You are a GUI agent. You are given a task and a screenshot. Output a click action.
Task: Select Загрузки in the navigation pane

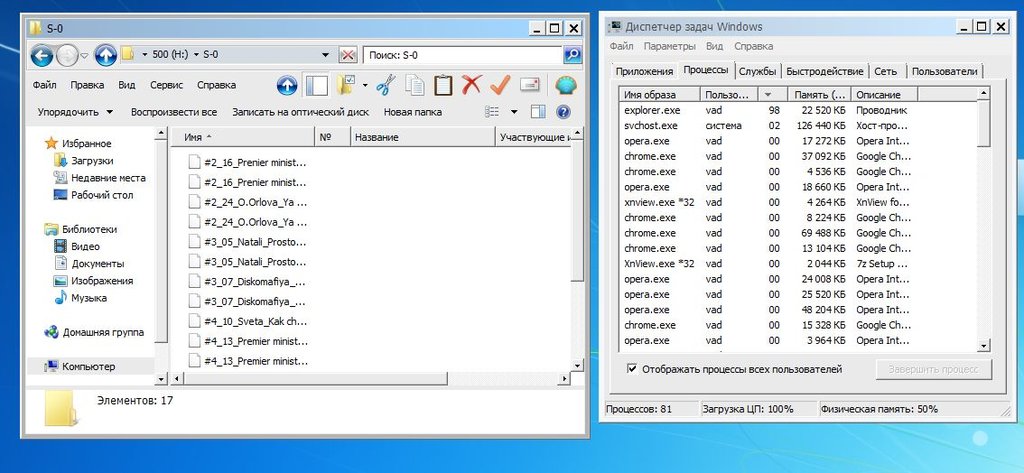[92, 161]
